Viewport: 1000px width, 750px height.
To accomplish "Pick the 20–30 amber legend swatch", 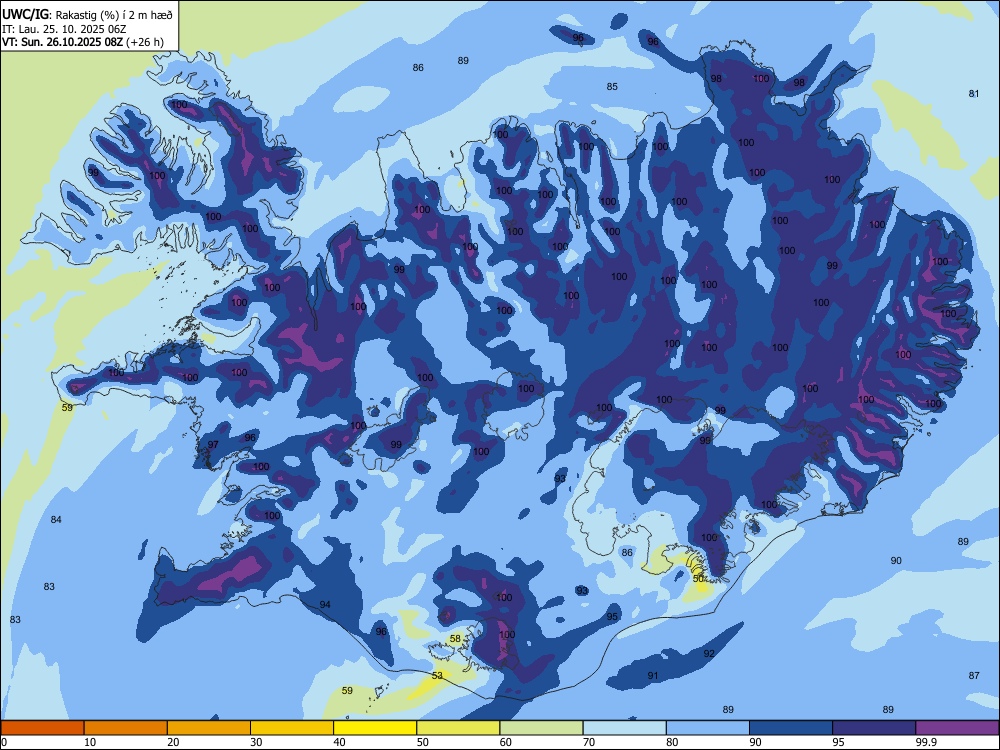I will [x=209, y=728].
